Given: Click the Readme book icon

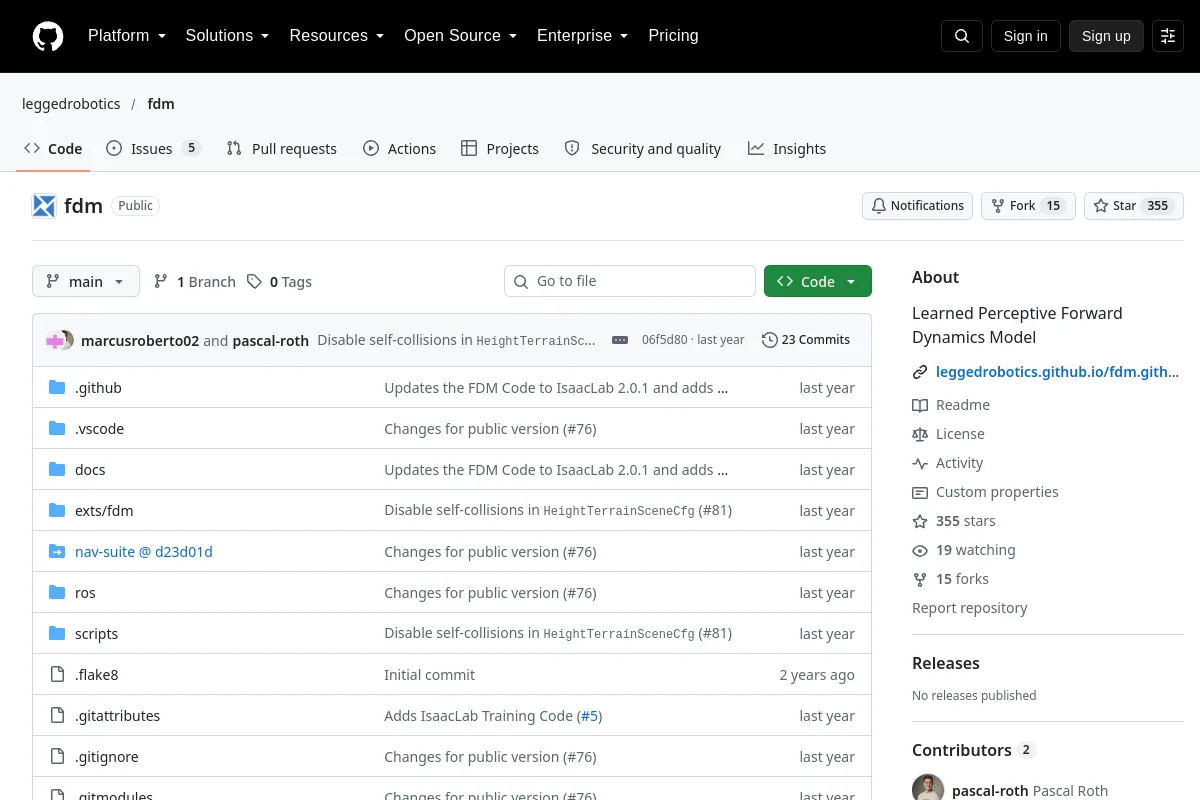Looking at the screenshot, I should coord(920,405).
